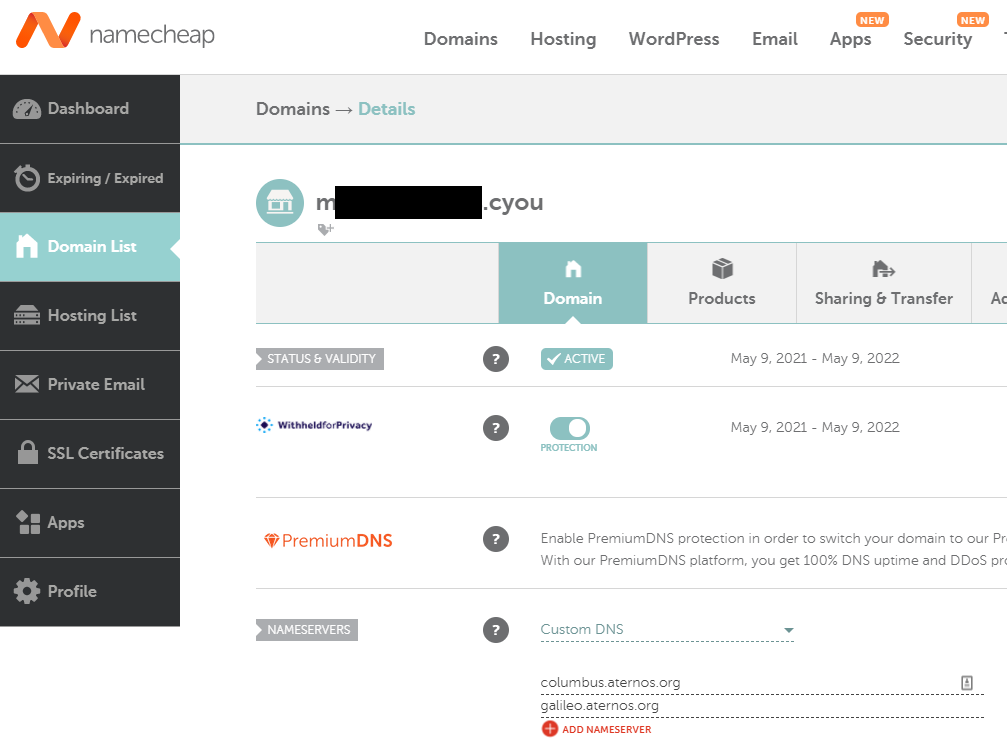The width and height of the screenshot is (1007, 751).
Task: Click the Expiring / Expired clock icon
Action: point(27,178)
